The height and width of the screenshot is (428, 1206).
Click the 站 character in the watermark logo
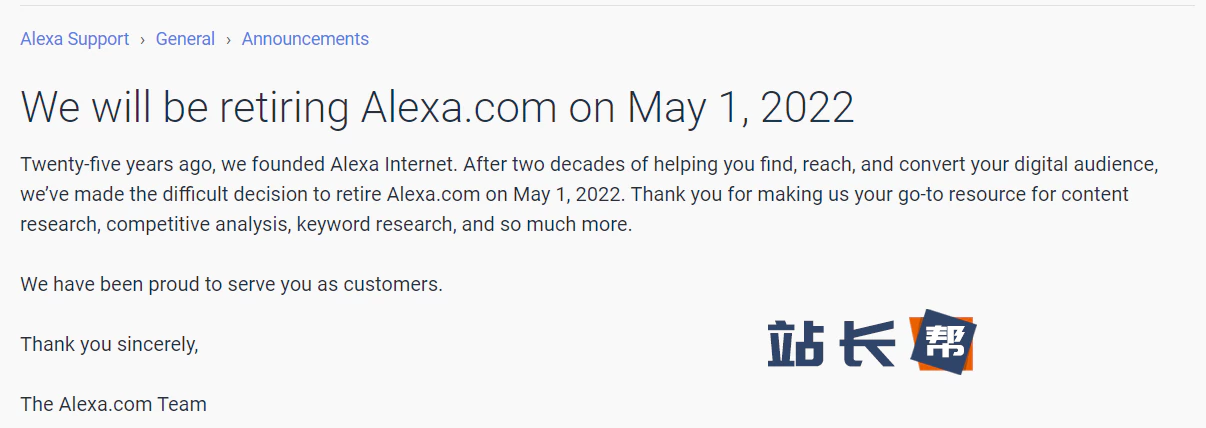click(x=796, y=344)
